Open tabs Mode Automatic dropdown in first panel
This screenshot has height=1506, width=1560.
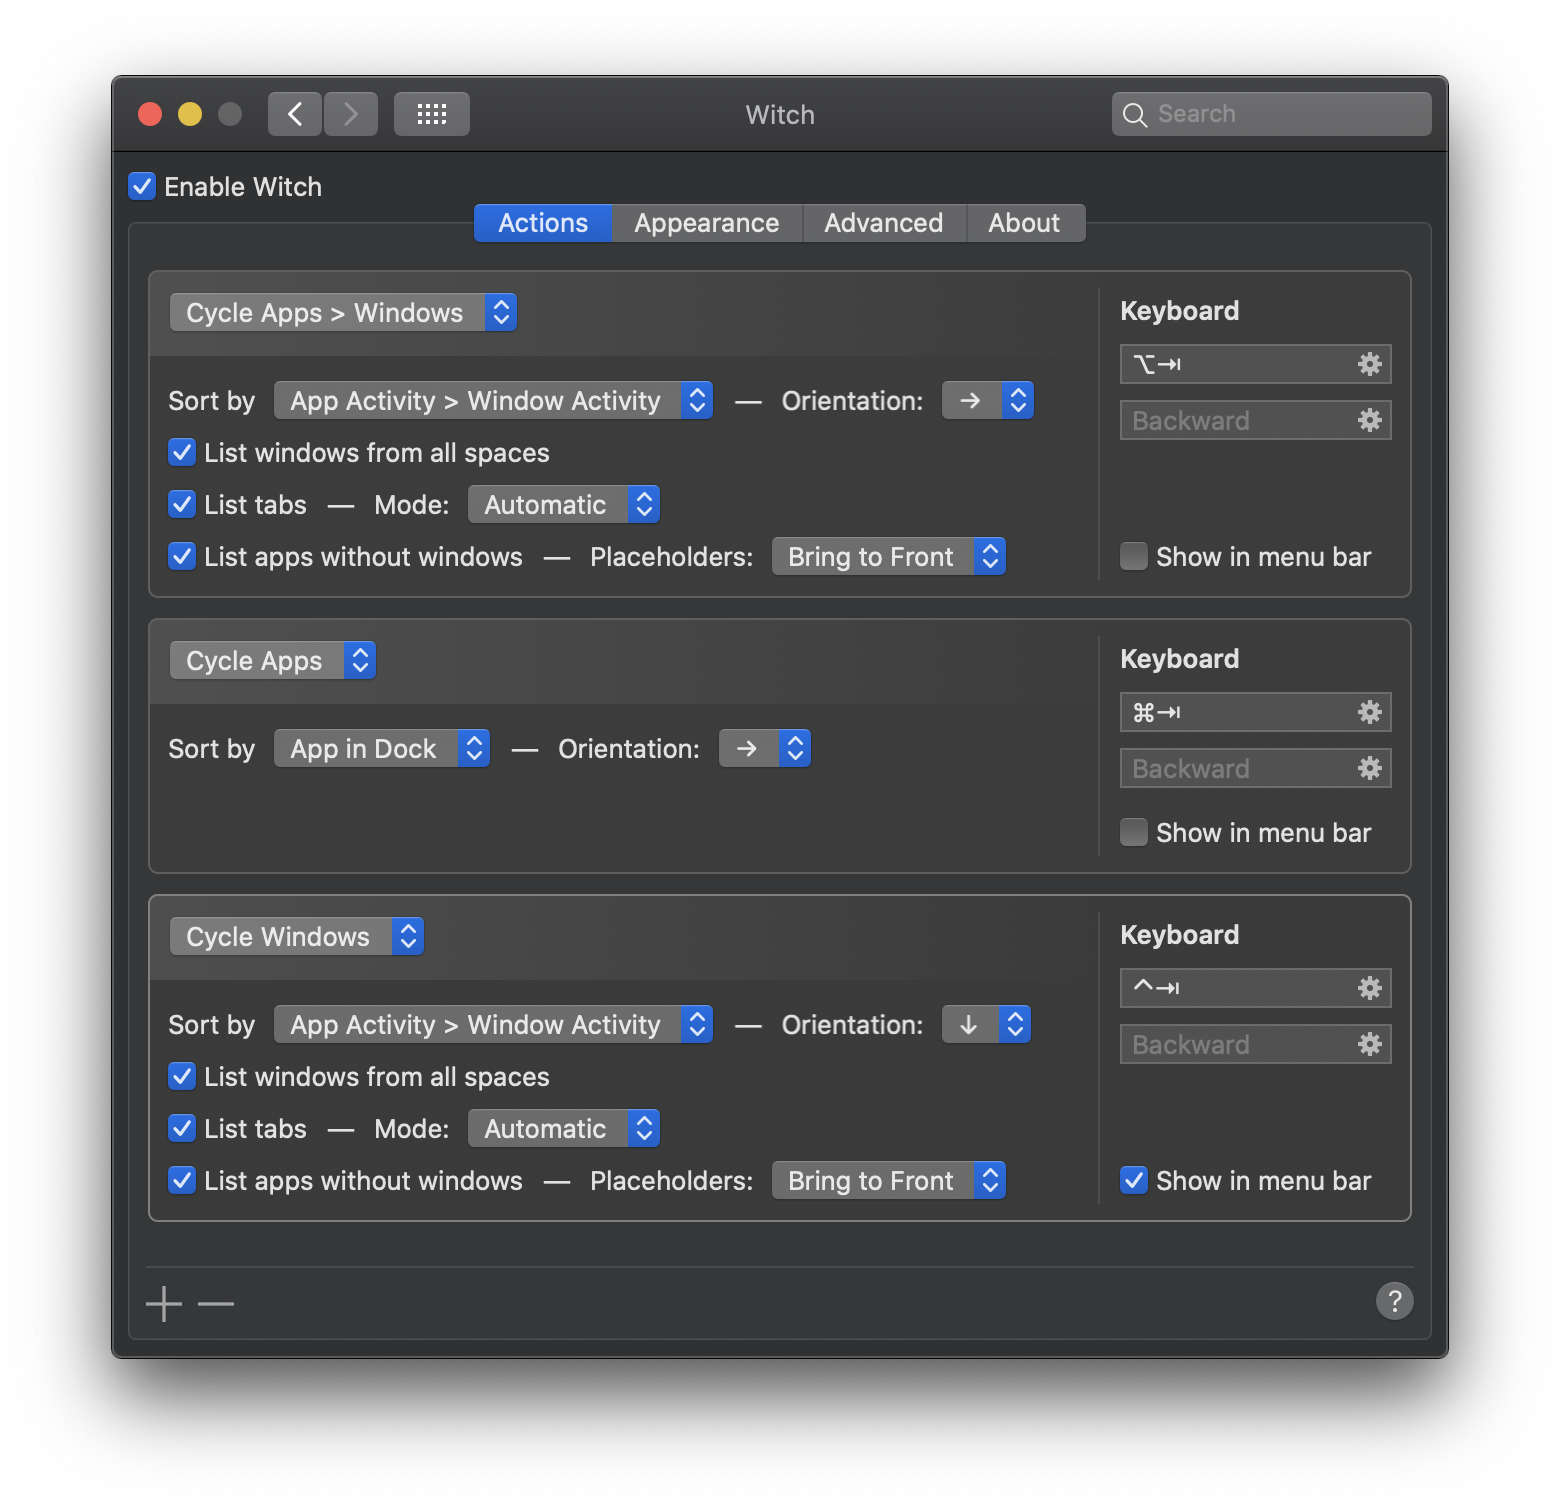[x=564, y=504]
